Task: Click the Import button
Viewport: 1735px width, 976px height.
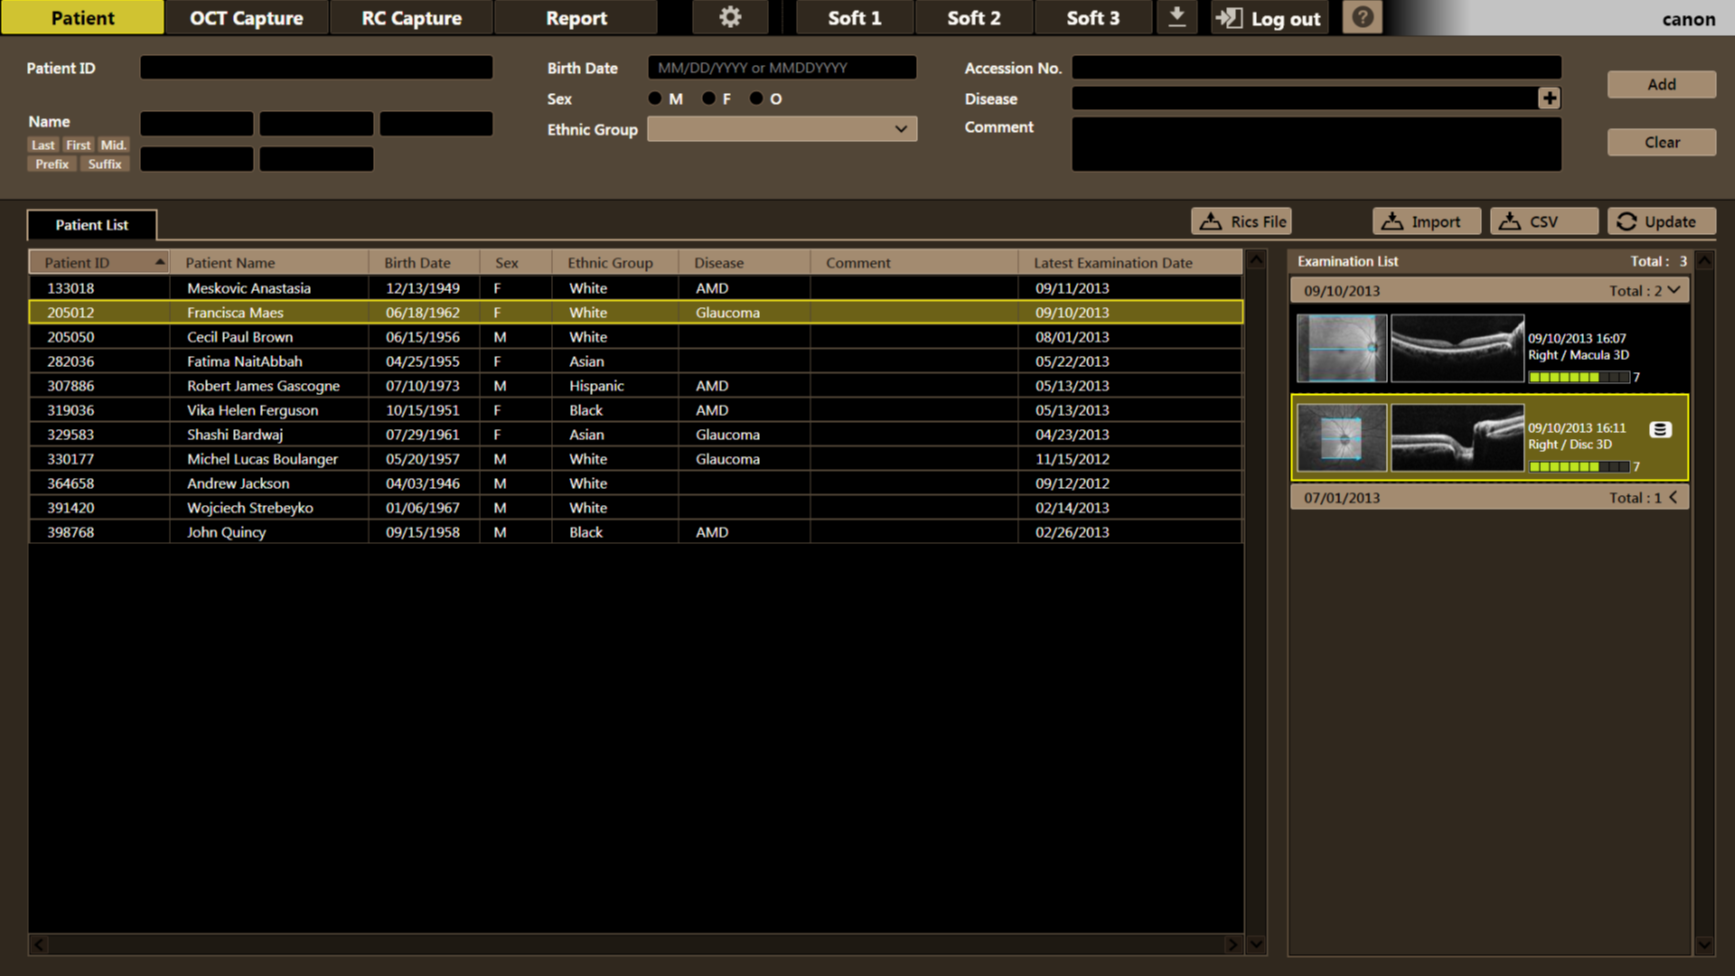Action: coord(1426,221)
